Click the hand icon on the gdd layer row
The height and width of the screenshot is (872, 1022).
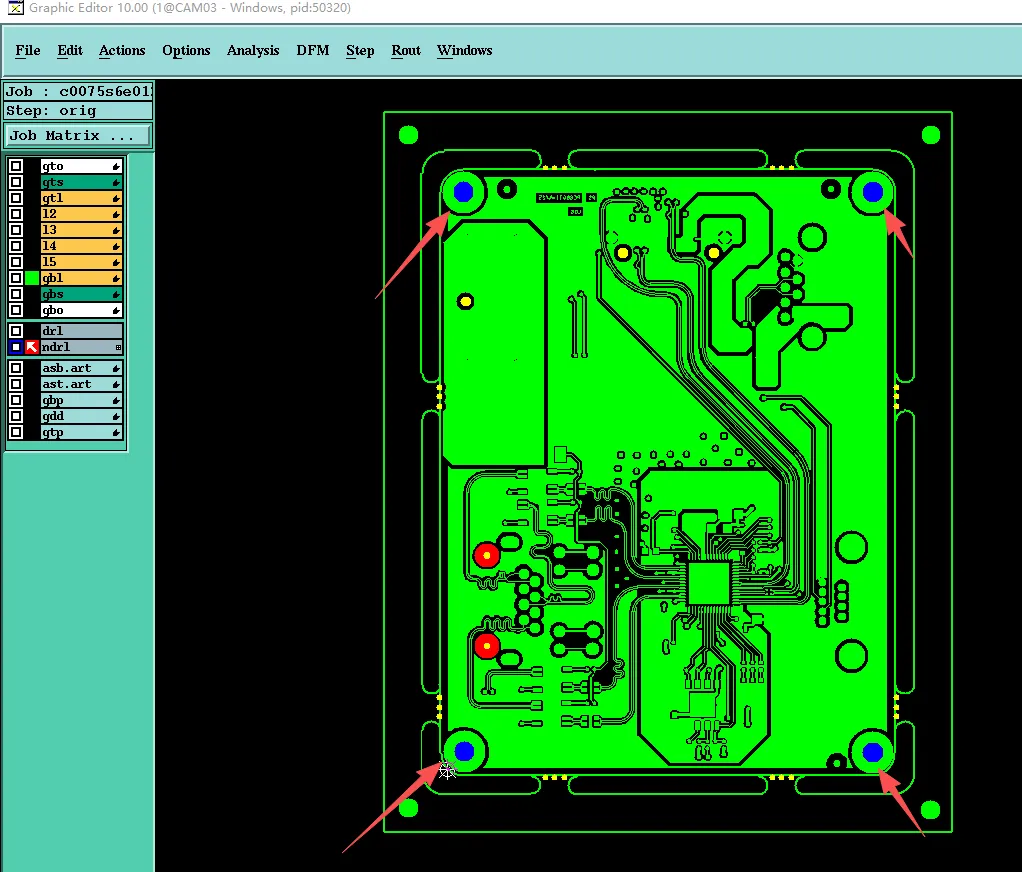coord(116,416)
